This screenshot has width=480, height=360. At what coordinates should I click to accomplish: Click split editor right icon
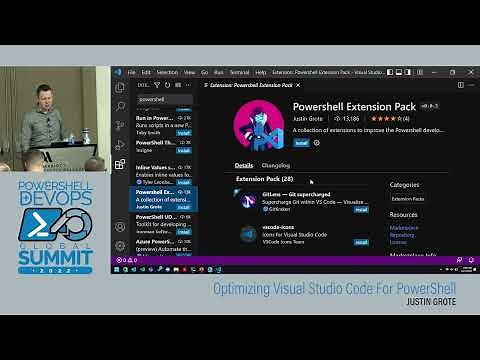[x=461, y=85]
